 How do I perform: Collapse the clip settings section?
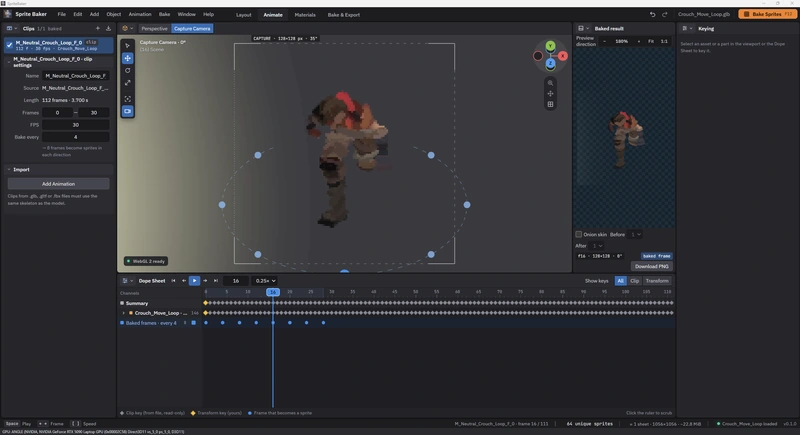click(9, 62)
